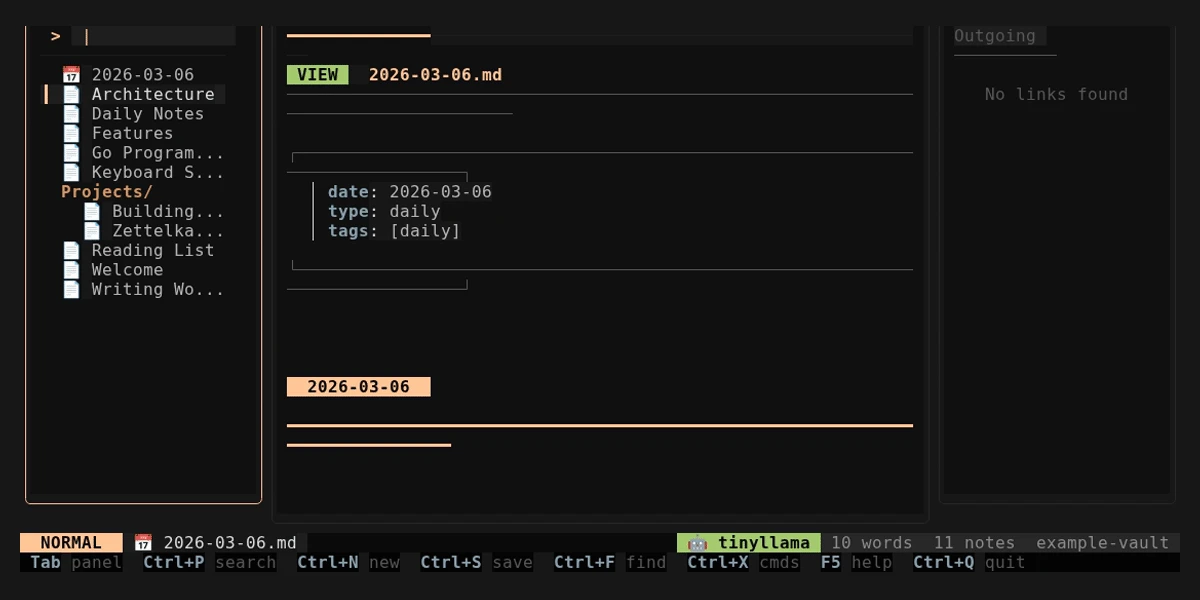The image size is (1200, 600).
Task: Click the 11 notes count
Action: [x=974, y=543]
